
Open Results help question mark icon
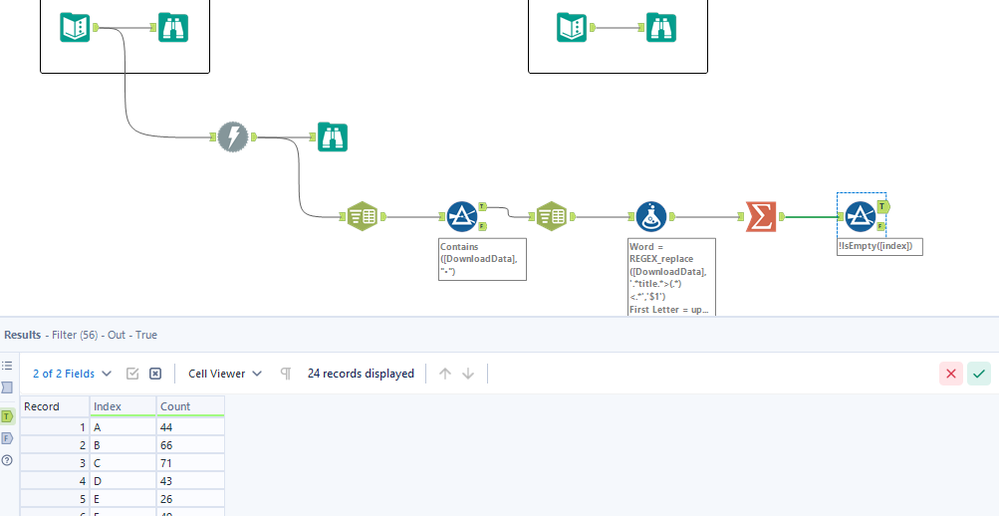(7, 460)
